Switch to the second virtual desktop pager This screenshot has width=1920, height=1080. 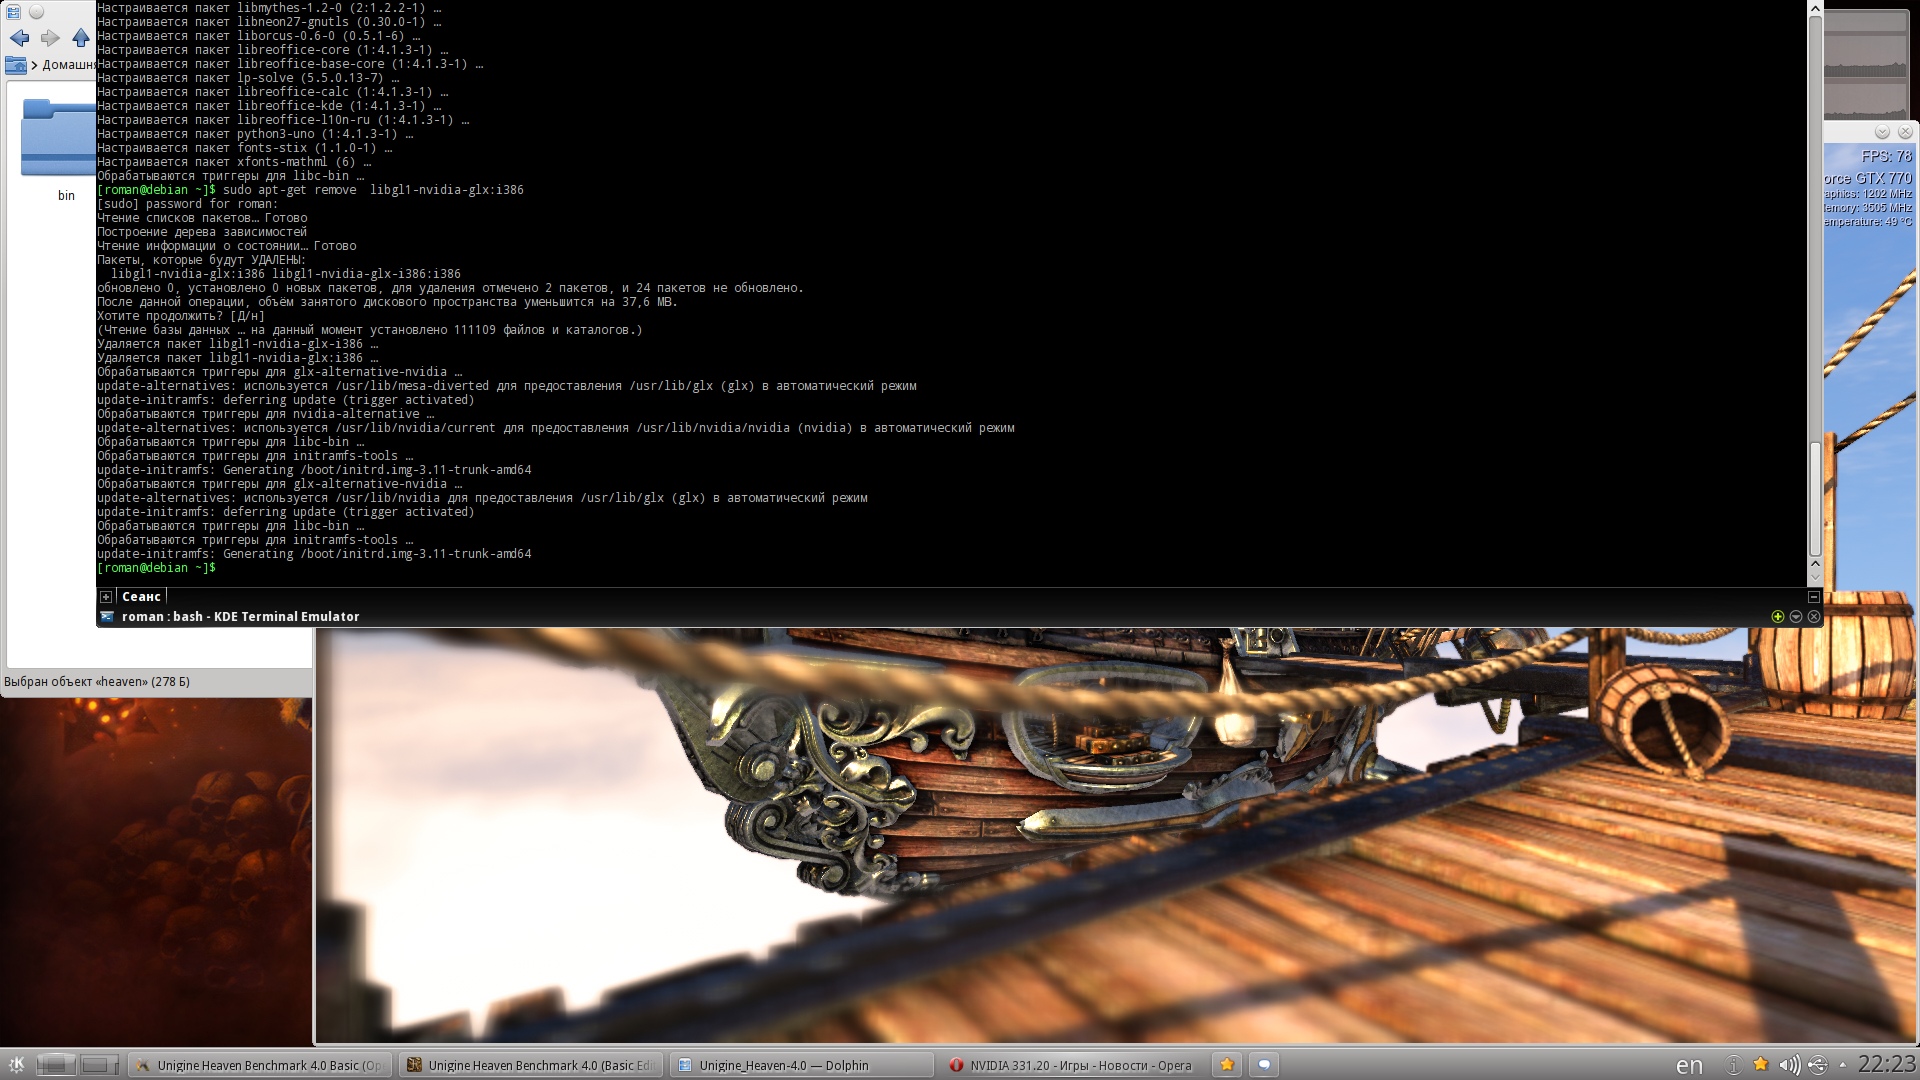99,1065
